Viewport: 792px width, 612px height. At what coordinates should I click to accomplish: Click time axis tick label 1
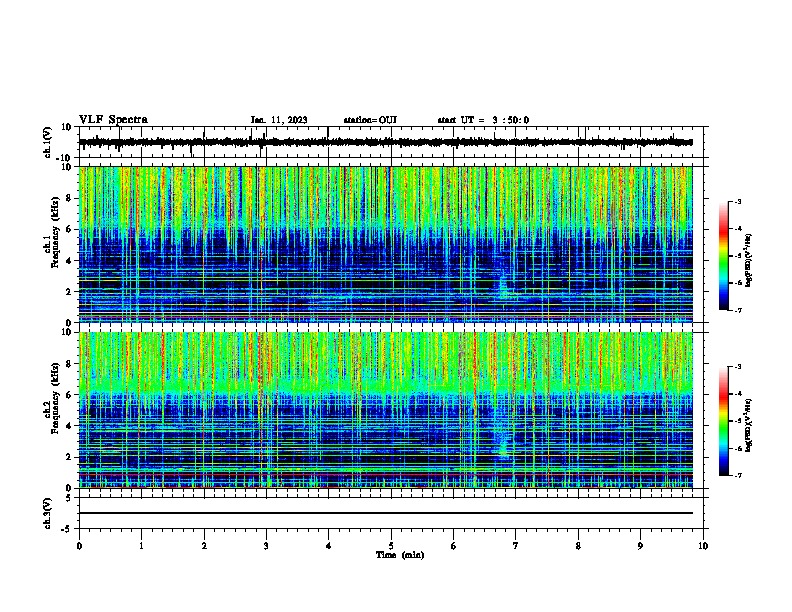click(141, 546)
